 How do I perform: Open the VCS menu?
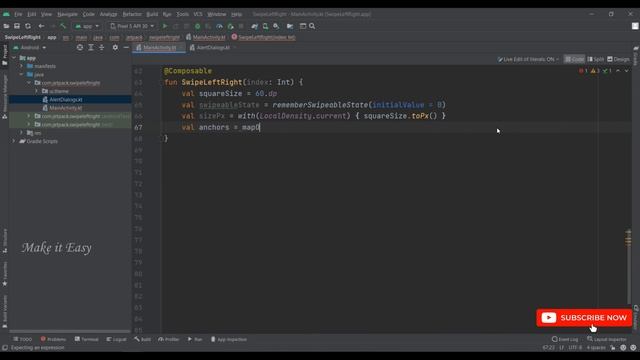[x=198, y=14]
